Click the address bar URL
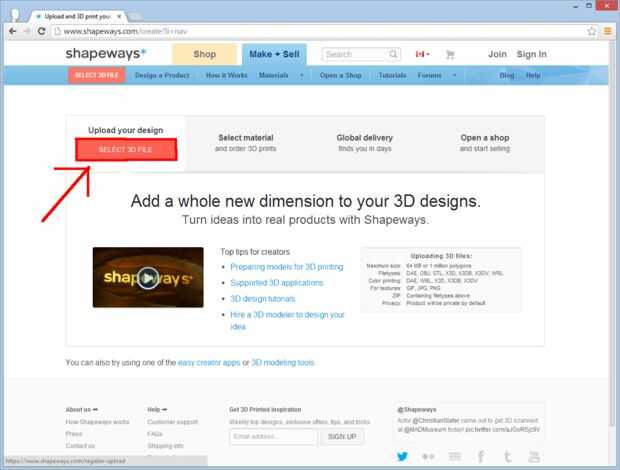Screen dimensions: 620x470 (x=125, y=31)
